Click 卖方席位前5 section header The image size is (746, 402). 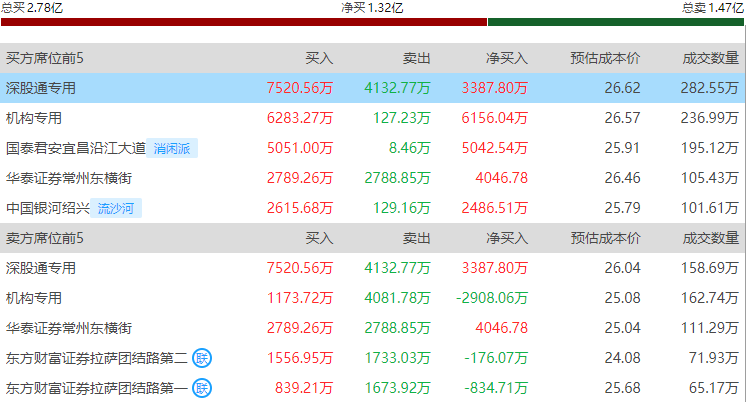45,238
